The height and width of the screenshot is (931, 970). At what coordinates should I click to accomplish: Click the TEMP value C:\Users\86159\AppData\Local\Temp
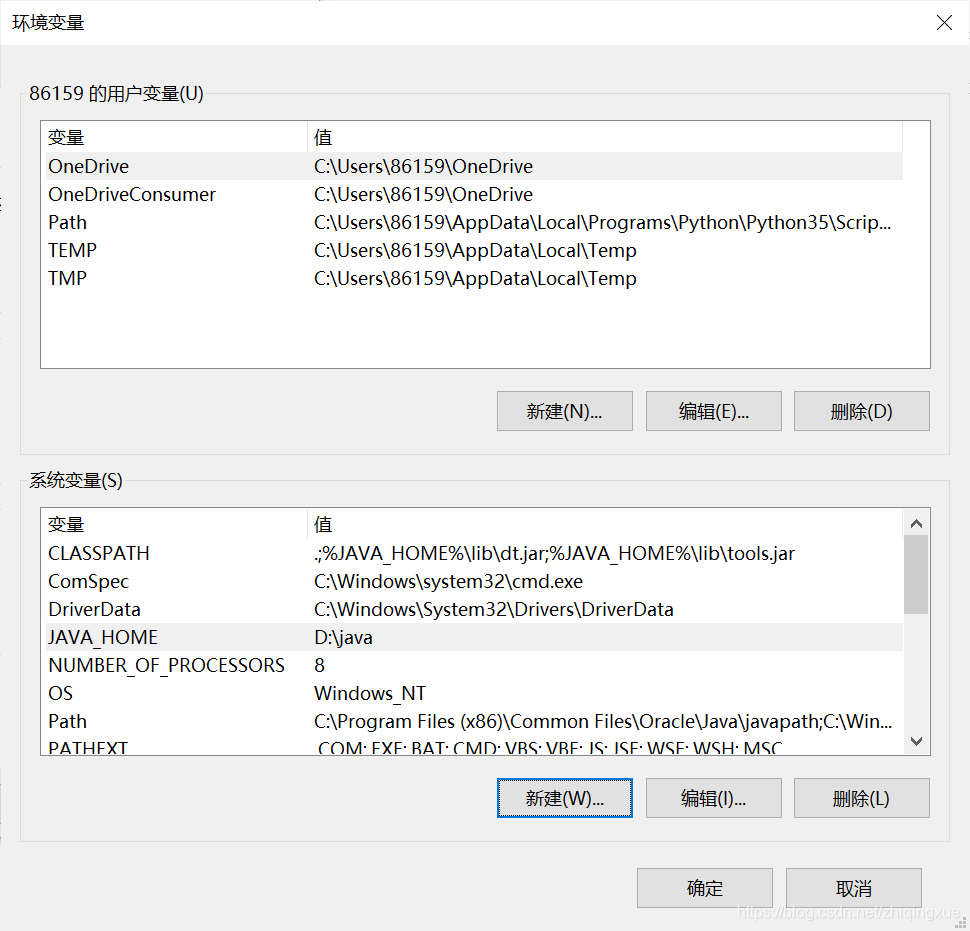[x=475, y=250]
